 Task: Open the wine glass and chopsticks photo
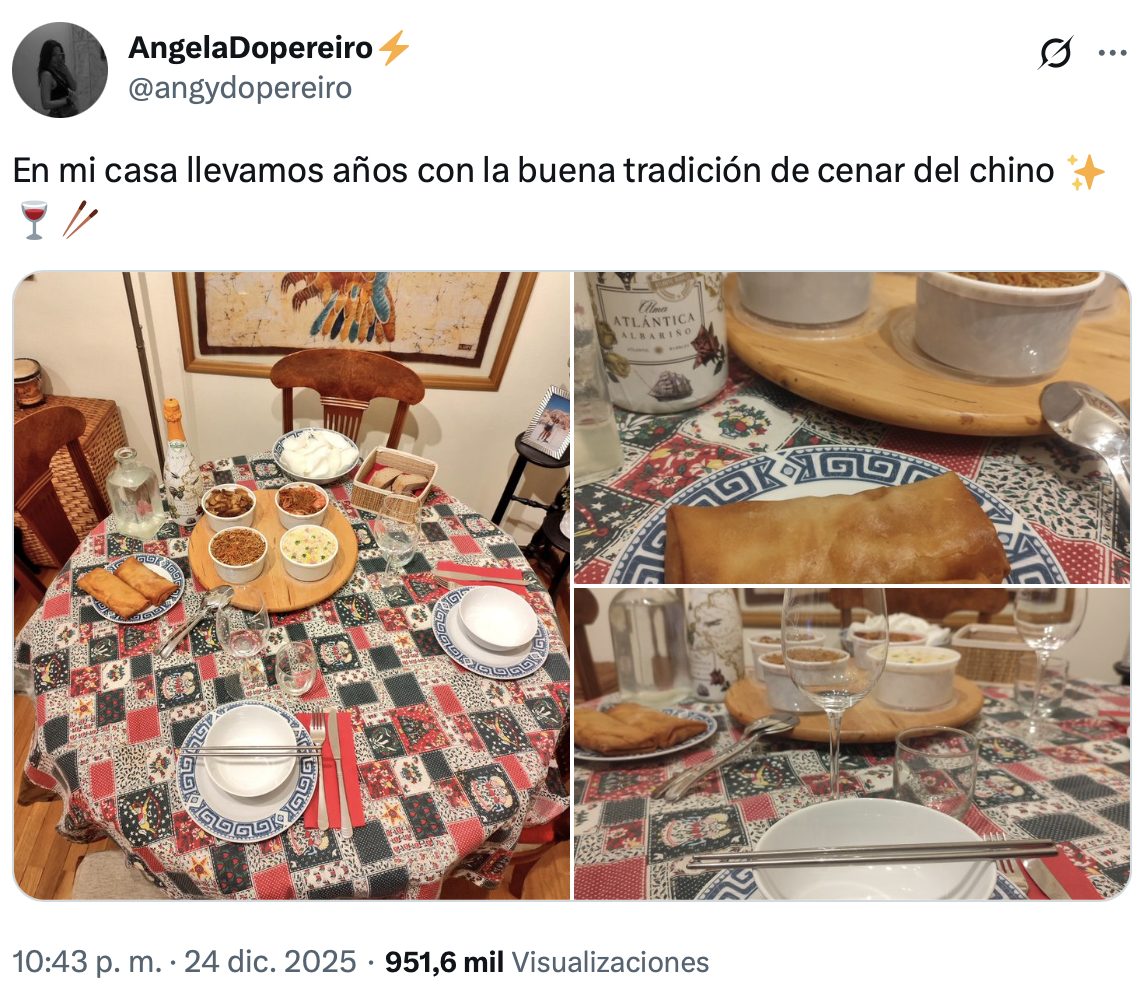pyautogui.click(x=852, y=744)
